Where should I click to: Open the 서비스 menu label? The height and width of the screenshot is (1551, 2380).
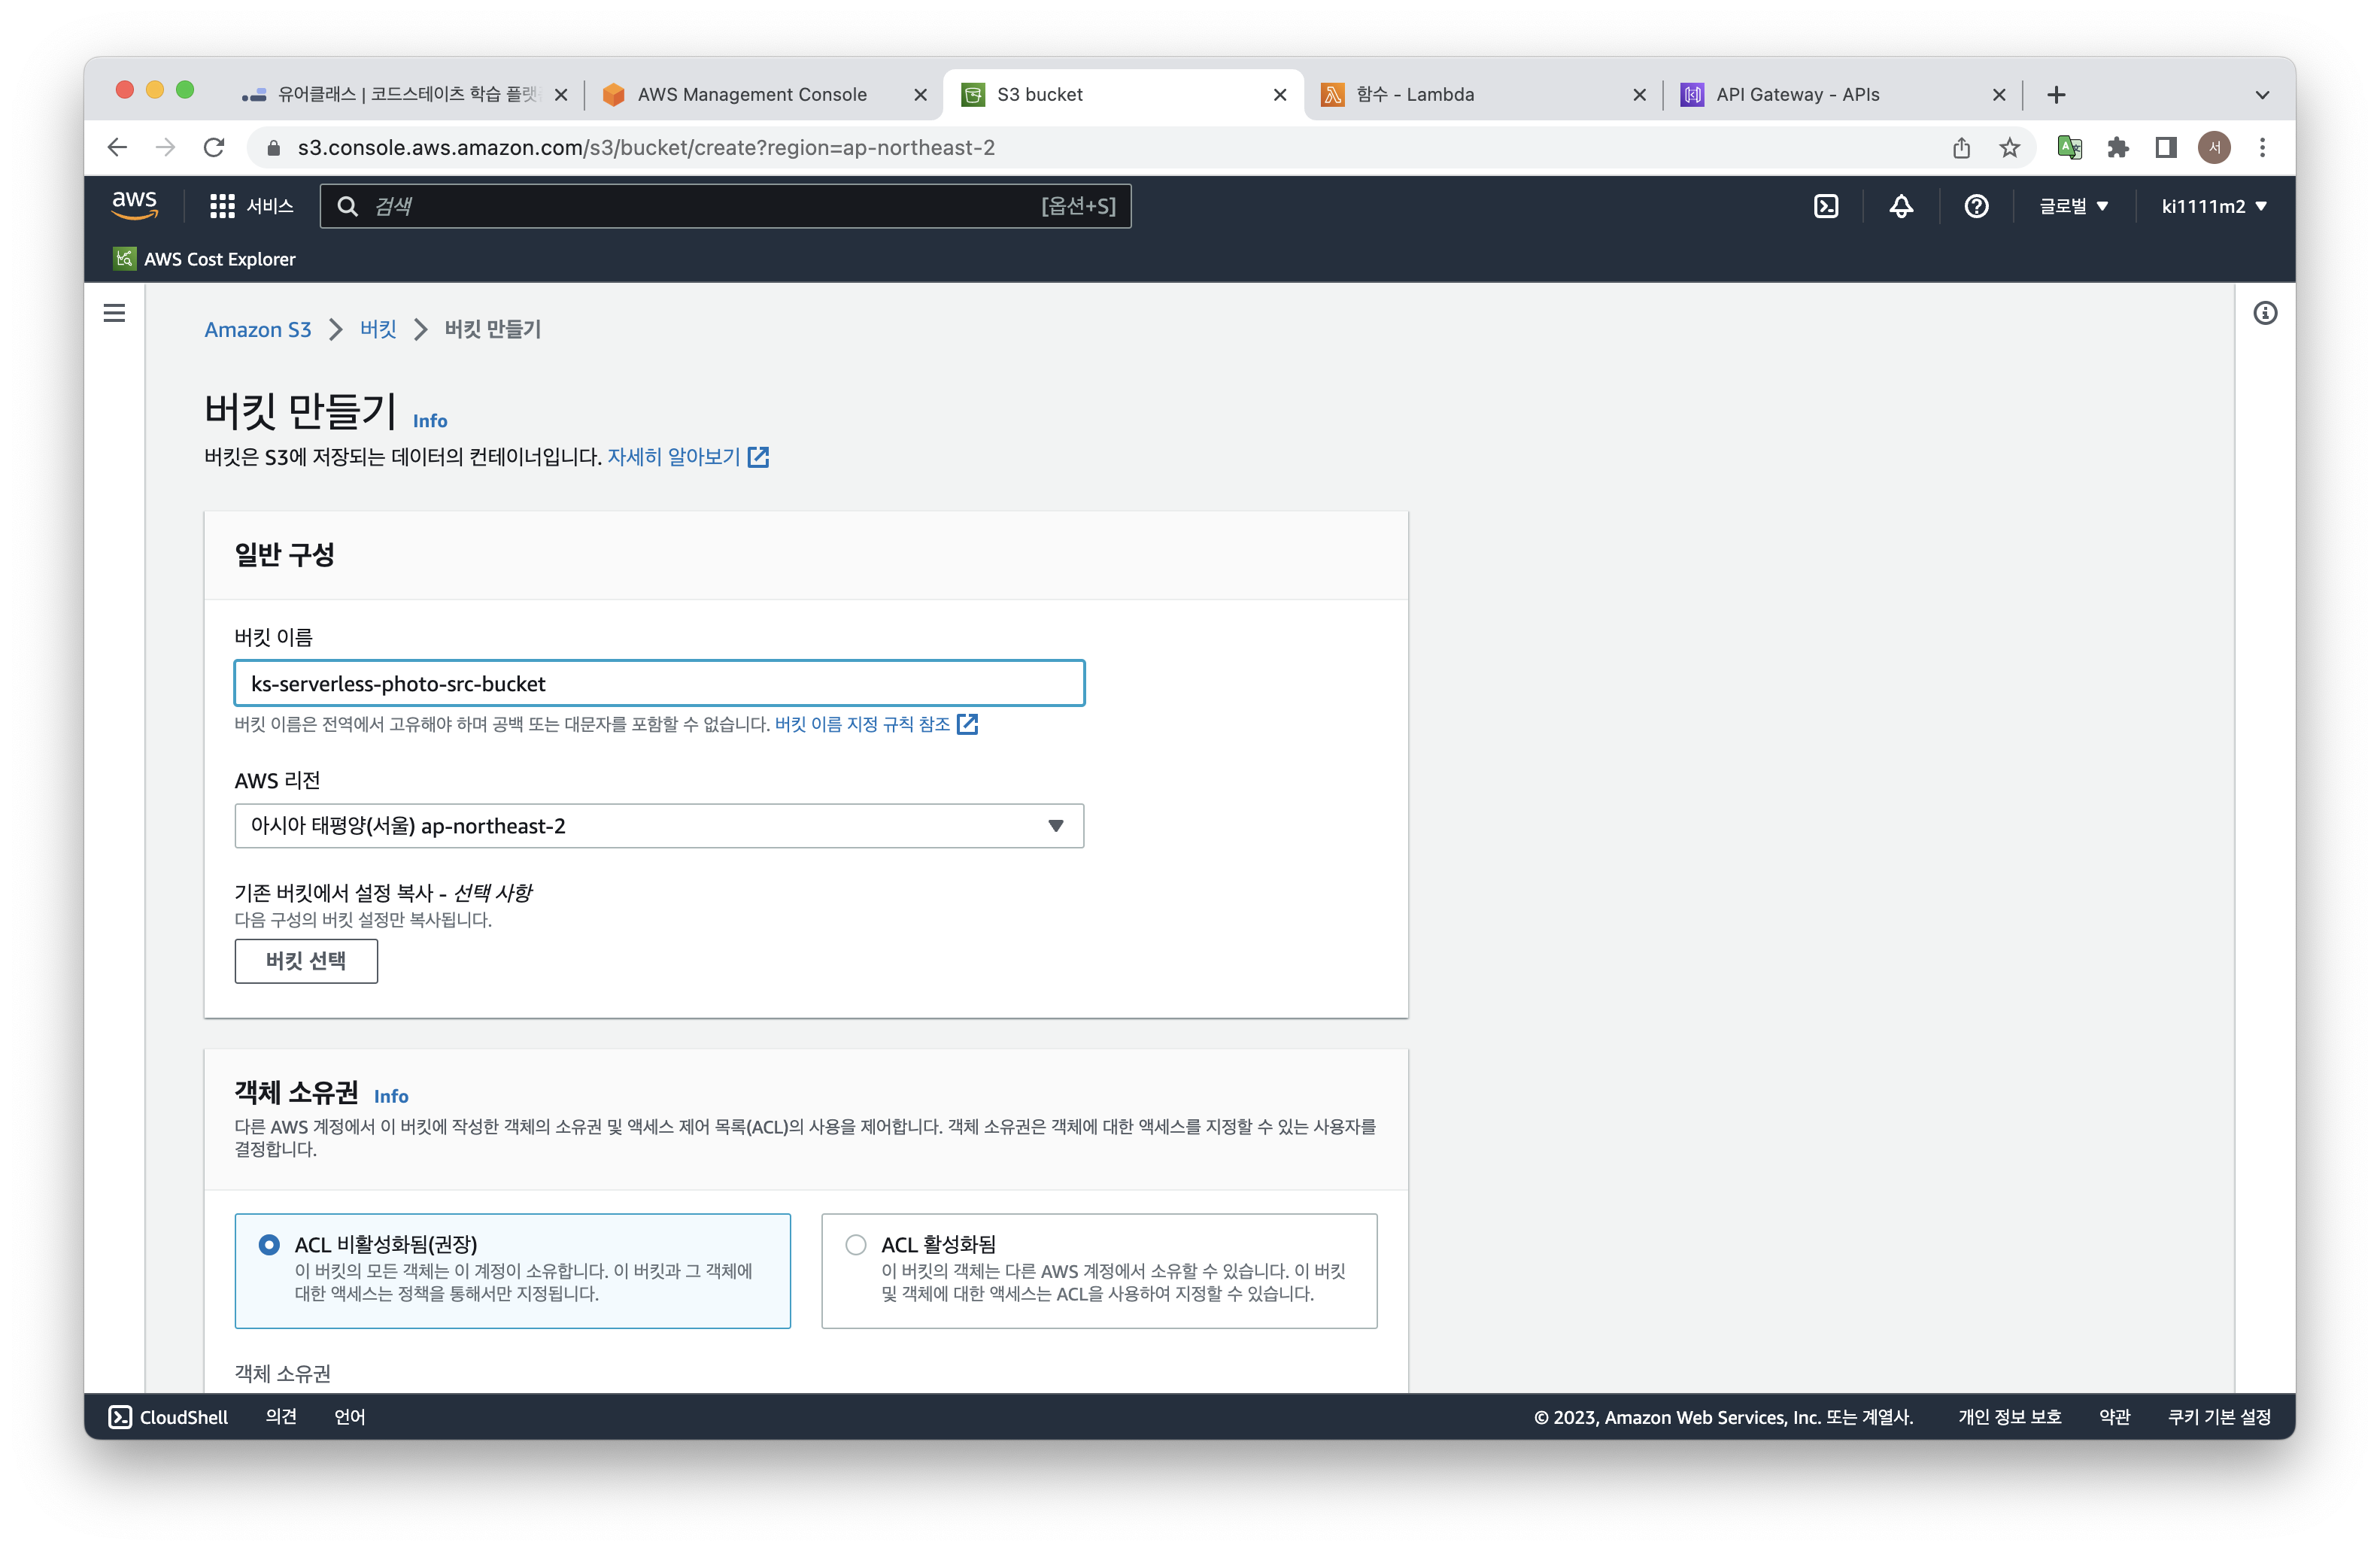pos(270,206)
